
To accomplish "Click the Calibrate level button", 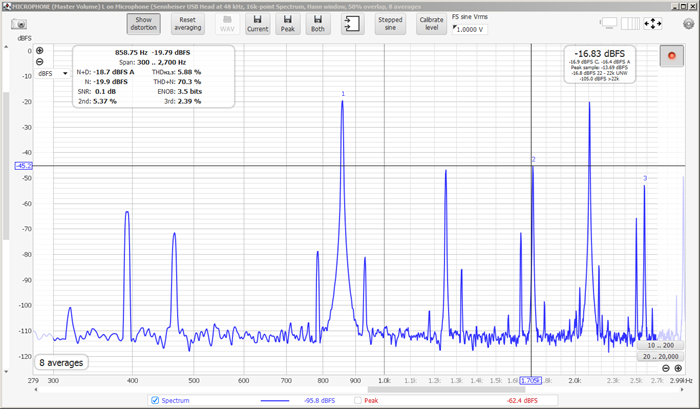I will (x=431, y=23).
